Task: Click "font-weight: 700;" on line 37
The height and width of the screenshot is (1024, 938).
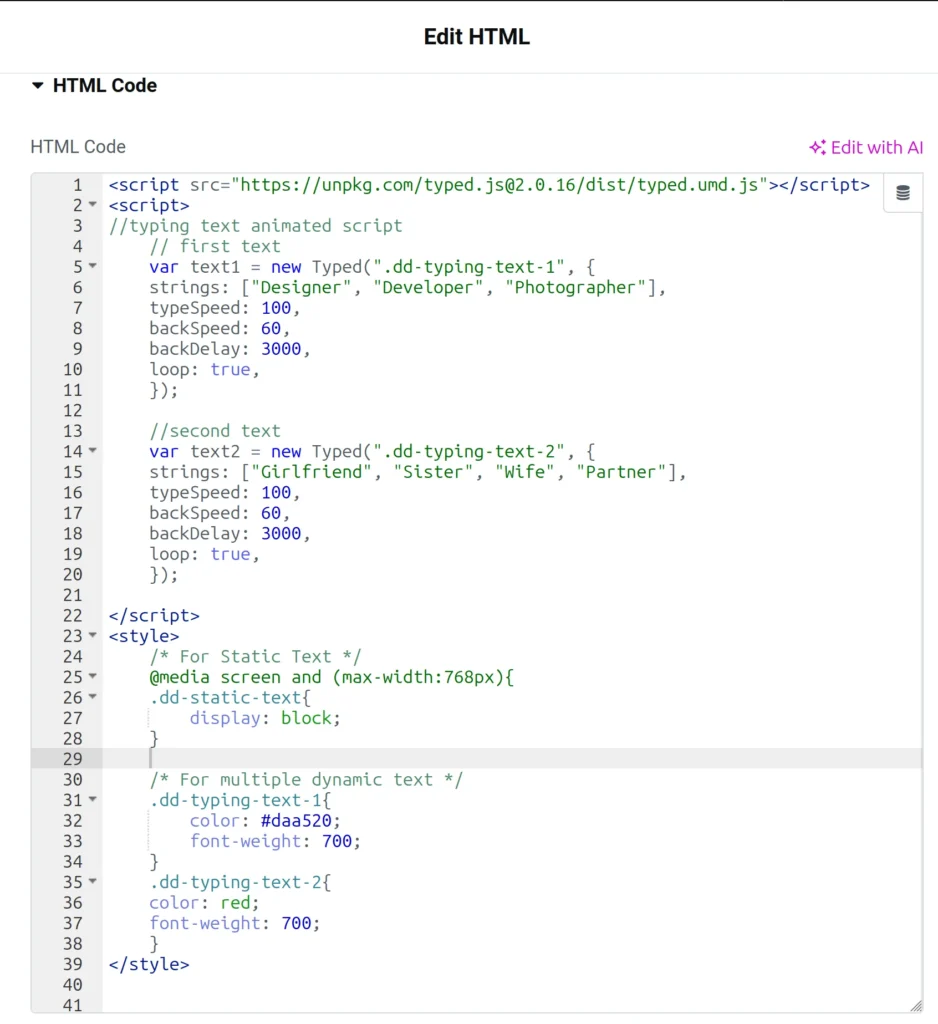Action: [235, 923]
